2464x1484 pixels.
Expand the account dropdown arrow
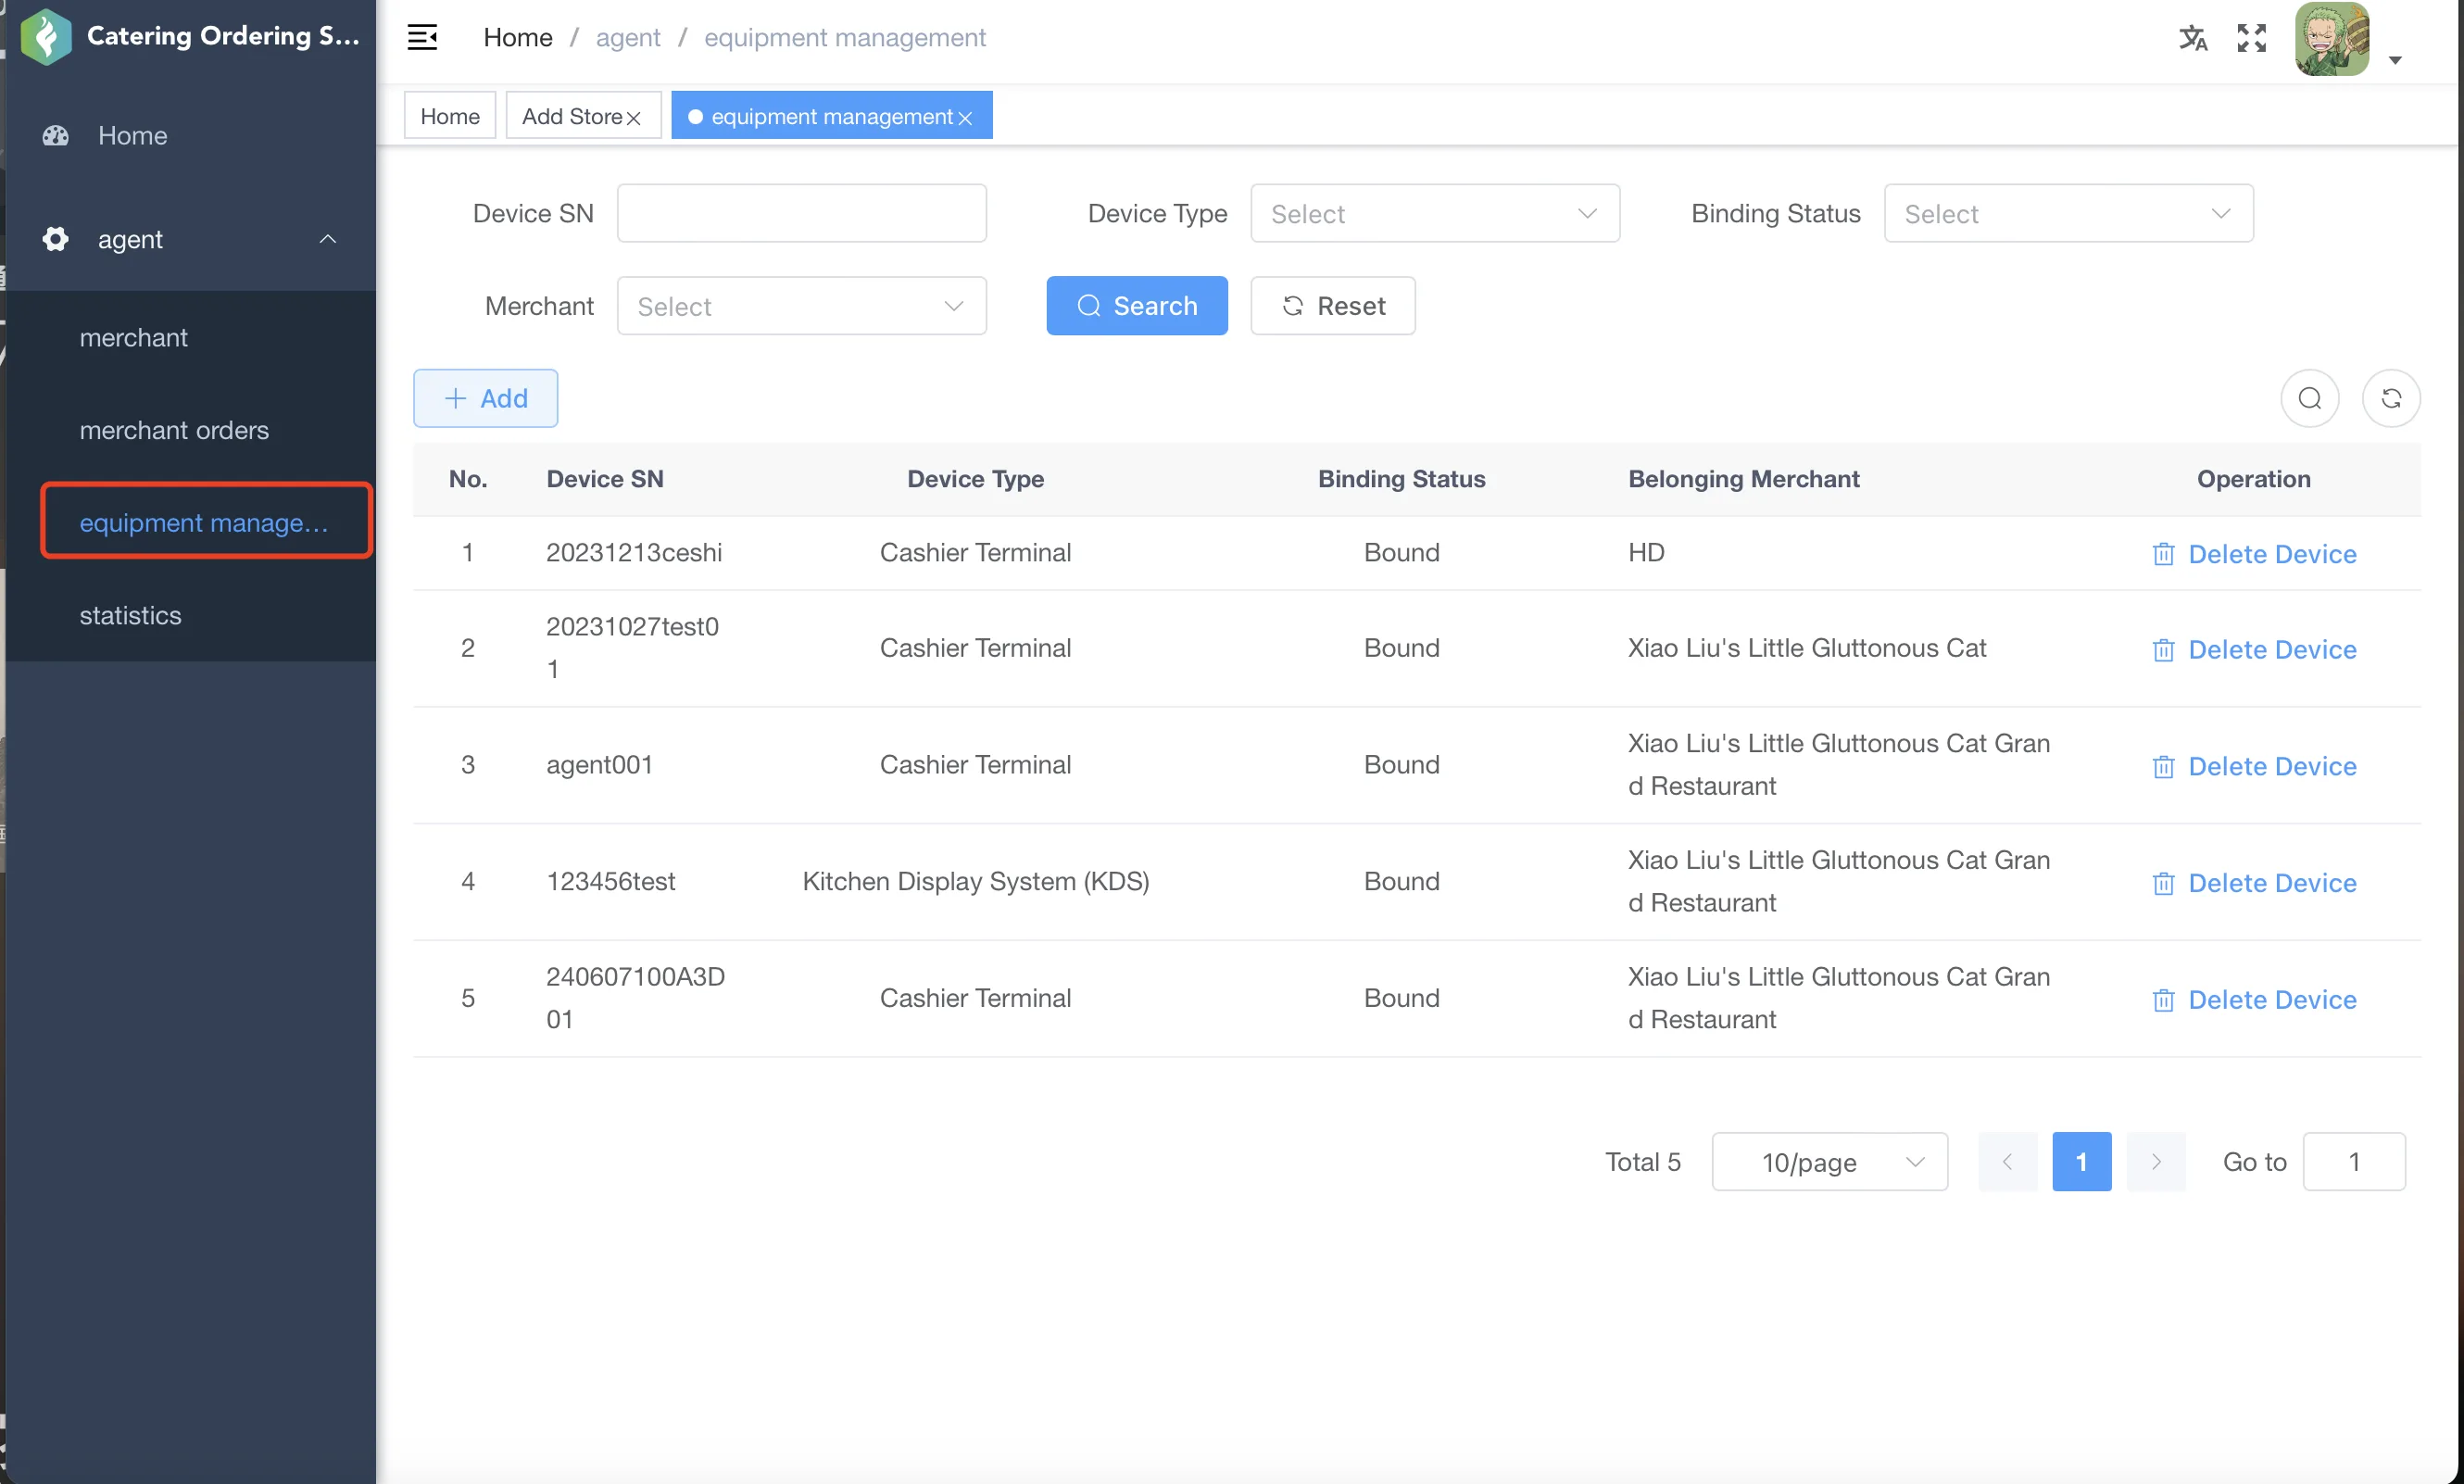click(2395, 60)
